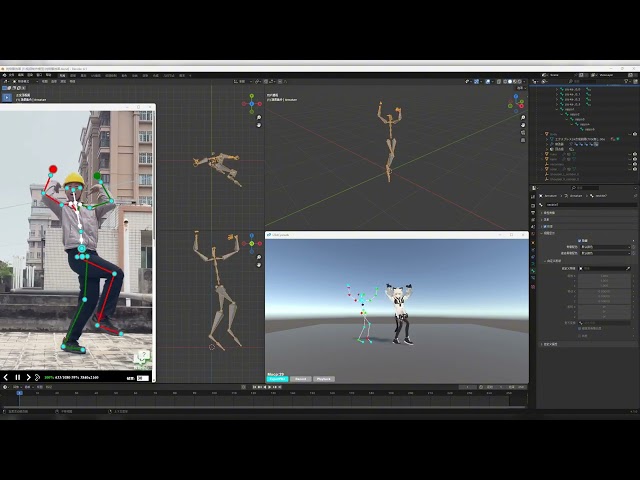This screenshot has height=480, width=640.
Task: Pan hand icon in the top-left viewport
Action: coord(259,125)
